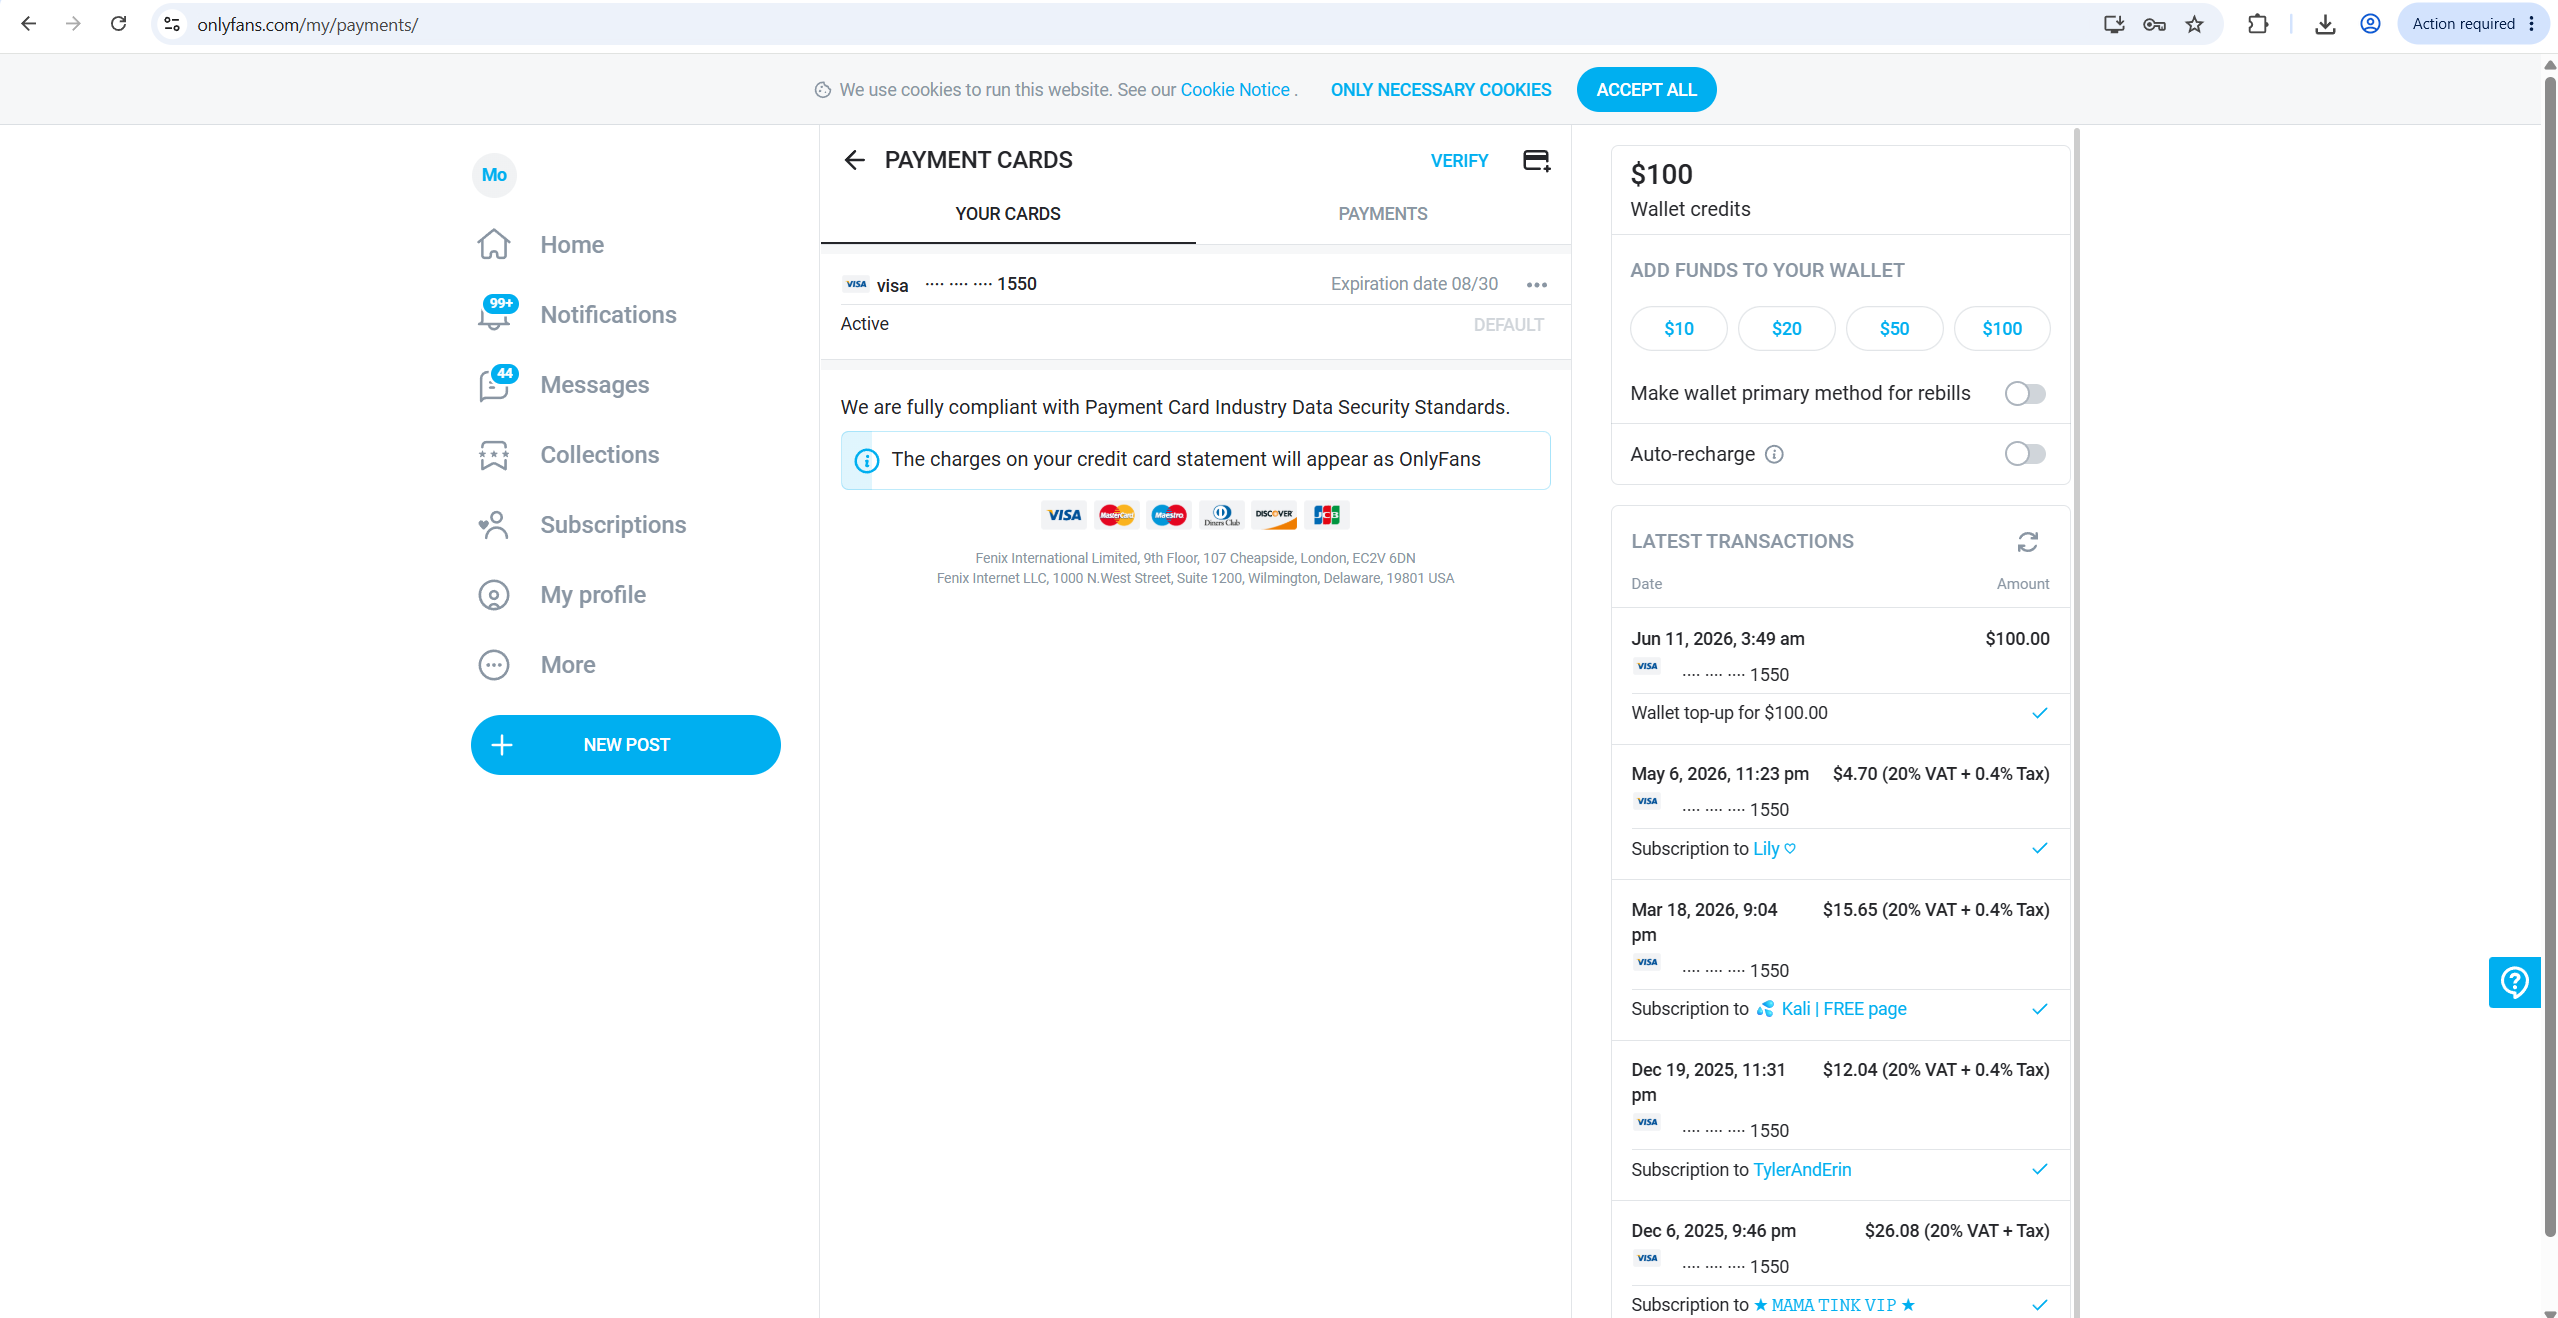Viewport: 2558px width, 1318px height.
Task: Open Collections in the sidebar
Action: tap(568, 455)
